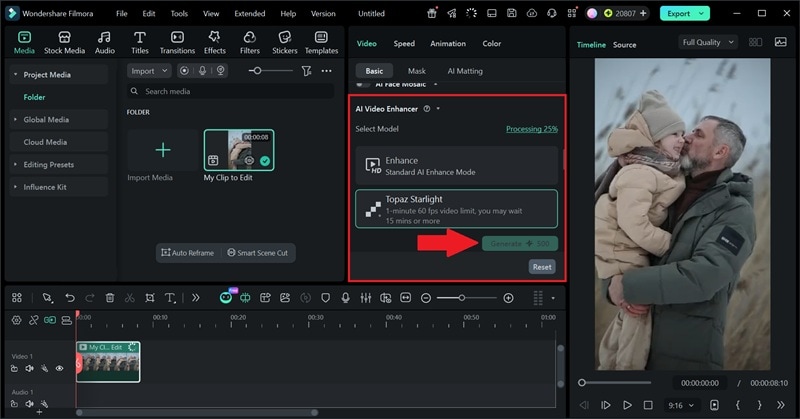Viewport: 800px width, 419px height.
Task: Click the Undo arrow in timeline toolbar
Action: (x=70, y=298)
